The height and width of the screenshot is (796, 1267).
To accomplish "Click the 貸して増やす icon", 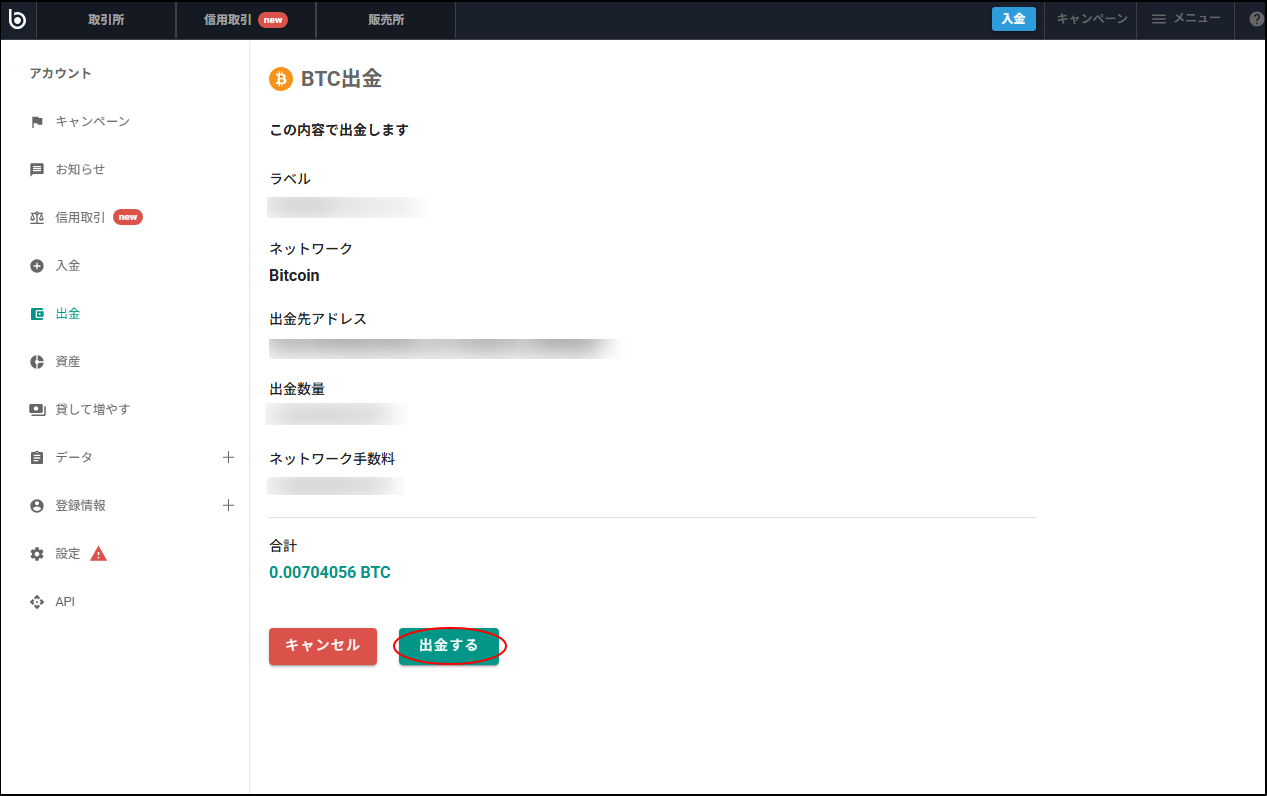I will (x=37, y=409).
